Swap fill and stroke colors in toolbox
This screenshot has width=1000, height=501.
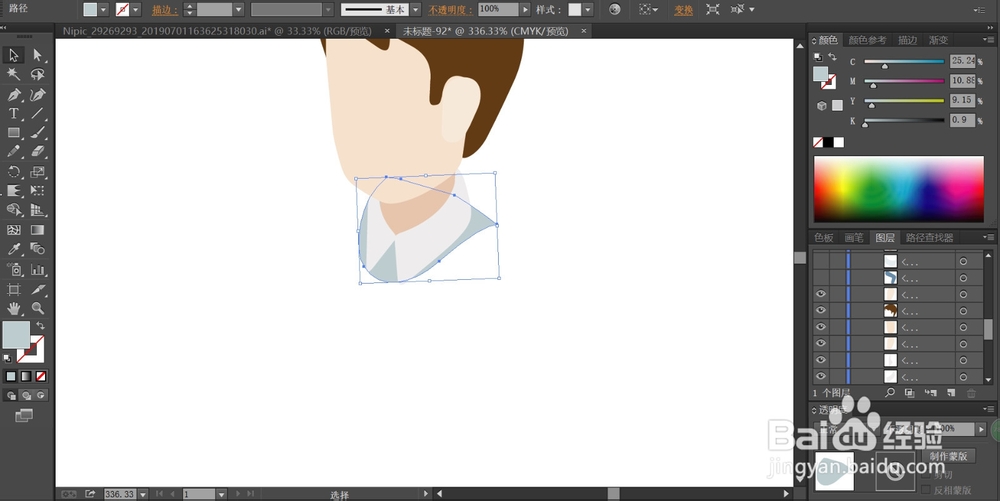41,325
